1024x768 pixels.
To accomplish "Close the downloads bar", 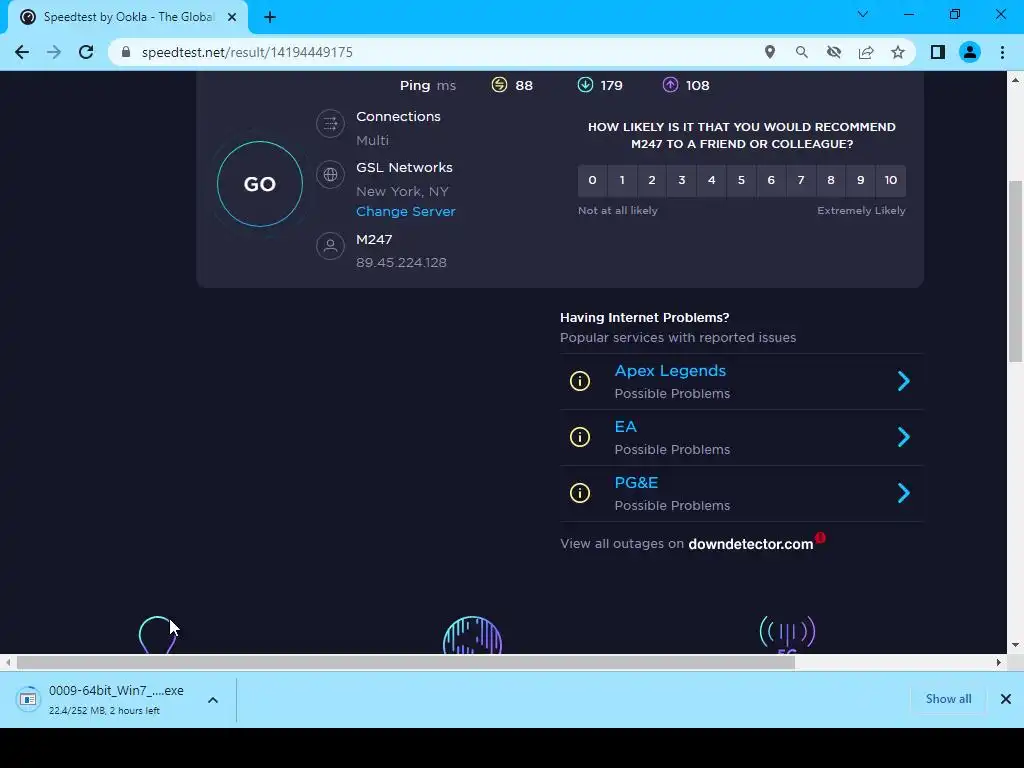I will tap(1006, 699).
